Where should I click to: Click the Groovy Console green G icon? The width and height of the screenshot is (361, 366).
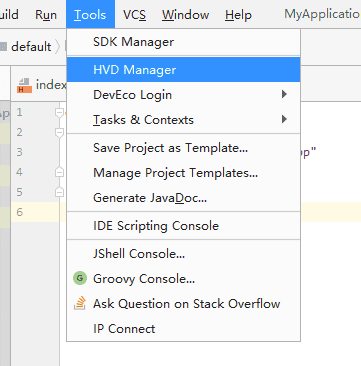80,278
